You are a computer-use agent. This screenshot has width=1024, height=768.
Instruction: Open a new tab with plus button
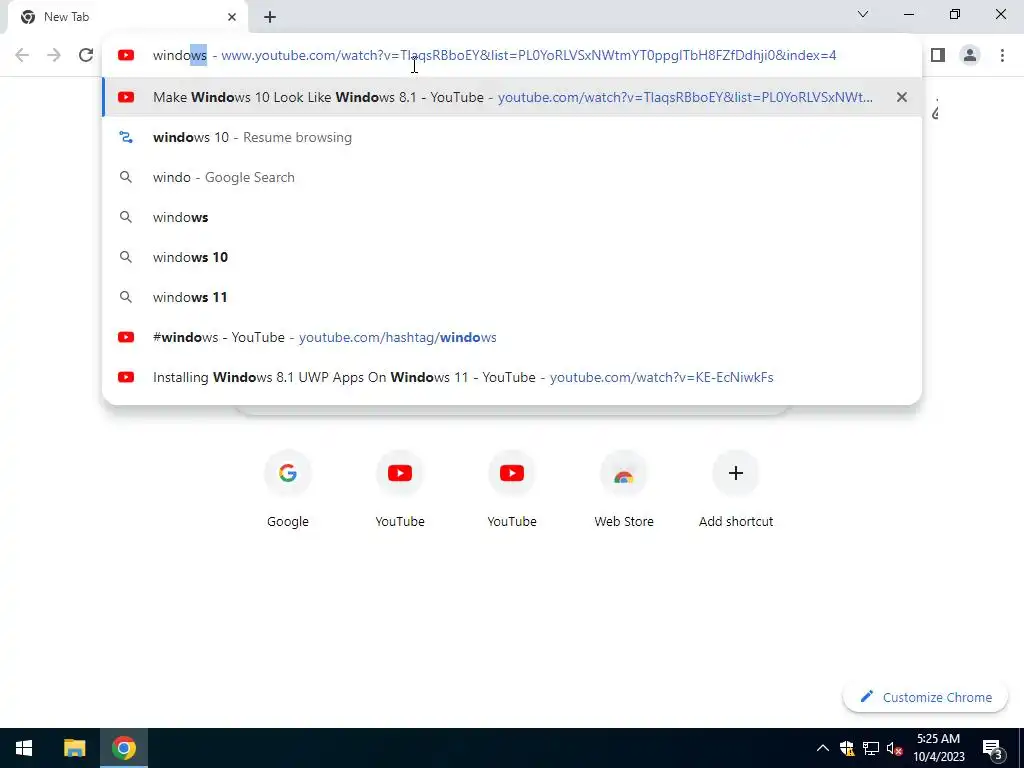270,17
